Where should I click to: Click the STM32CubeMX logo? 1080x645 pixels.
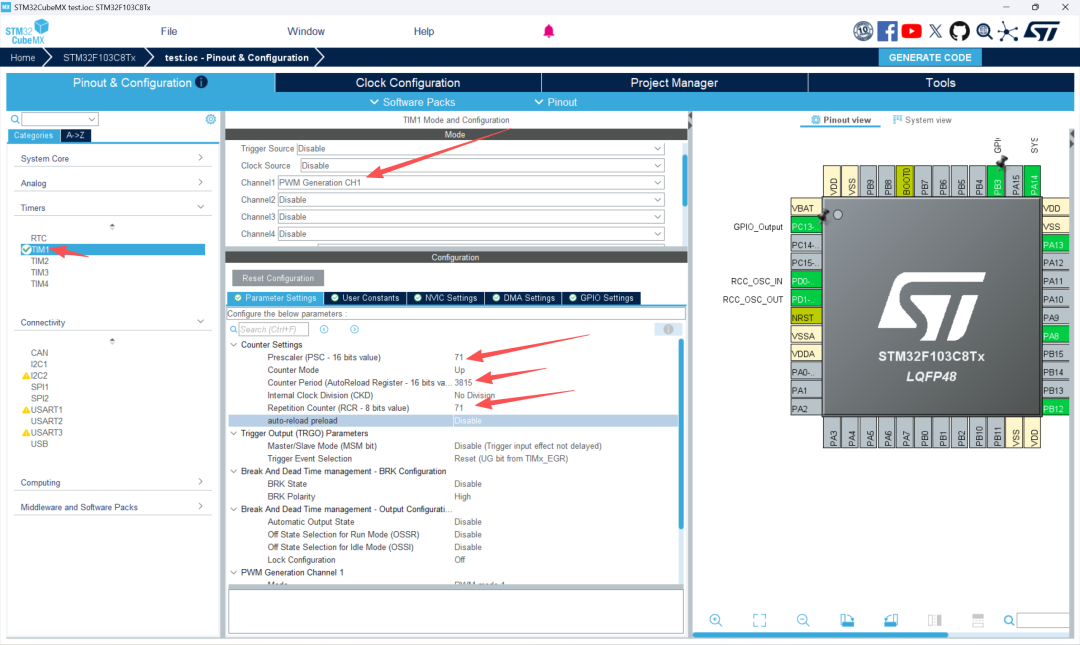(28, 32)
